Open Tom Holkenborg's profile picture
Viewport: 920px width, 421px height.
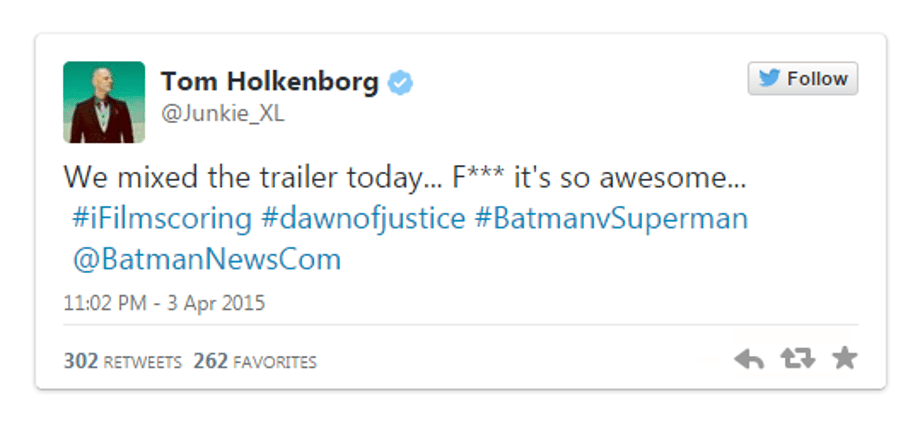point(104,101)
